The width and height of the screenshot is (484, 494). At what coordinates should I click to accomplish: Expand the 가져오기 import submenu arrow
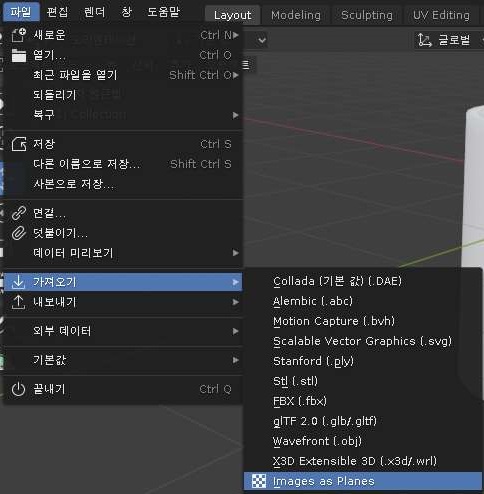[x=236, y=282]
